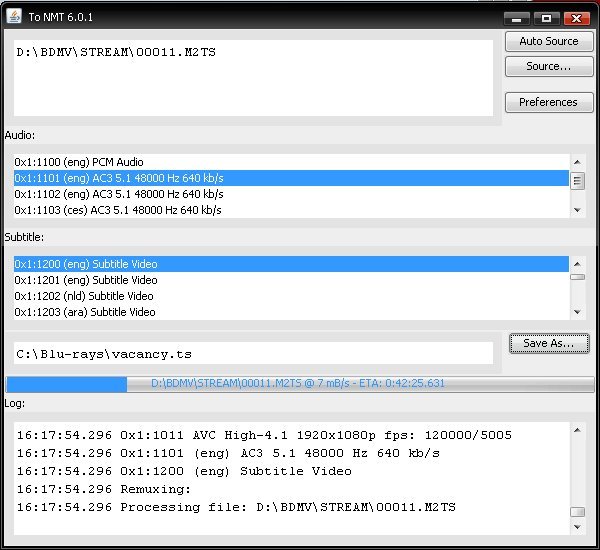Click the subtitle list scrollbar thumb

(x=577, y=277)
